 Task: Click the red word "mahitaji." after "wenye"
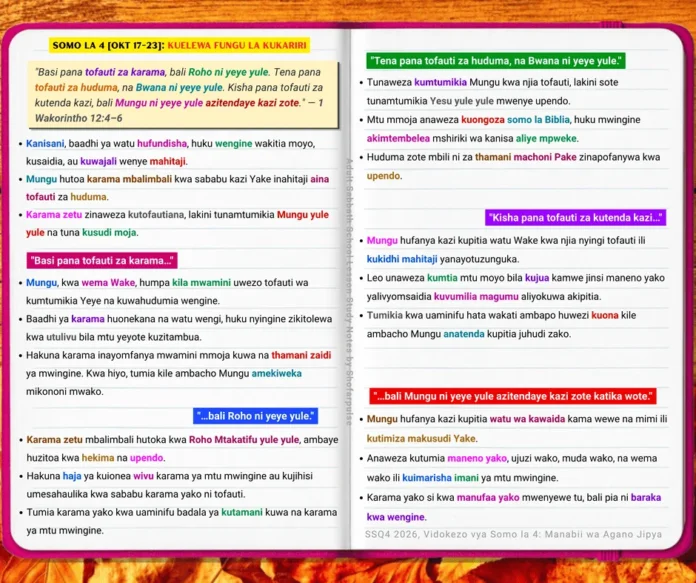pyautogui.click(x=169, y=161)
